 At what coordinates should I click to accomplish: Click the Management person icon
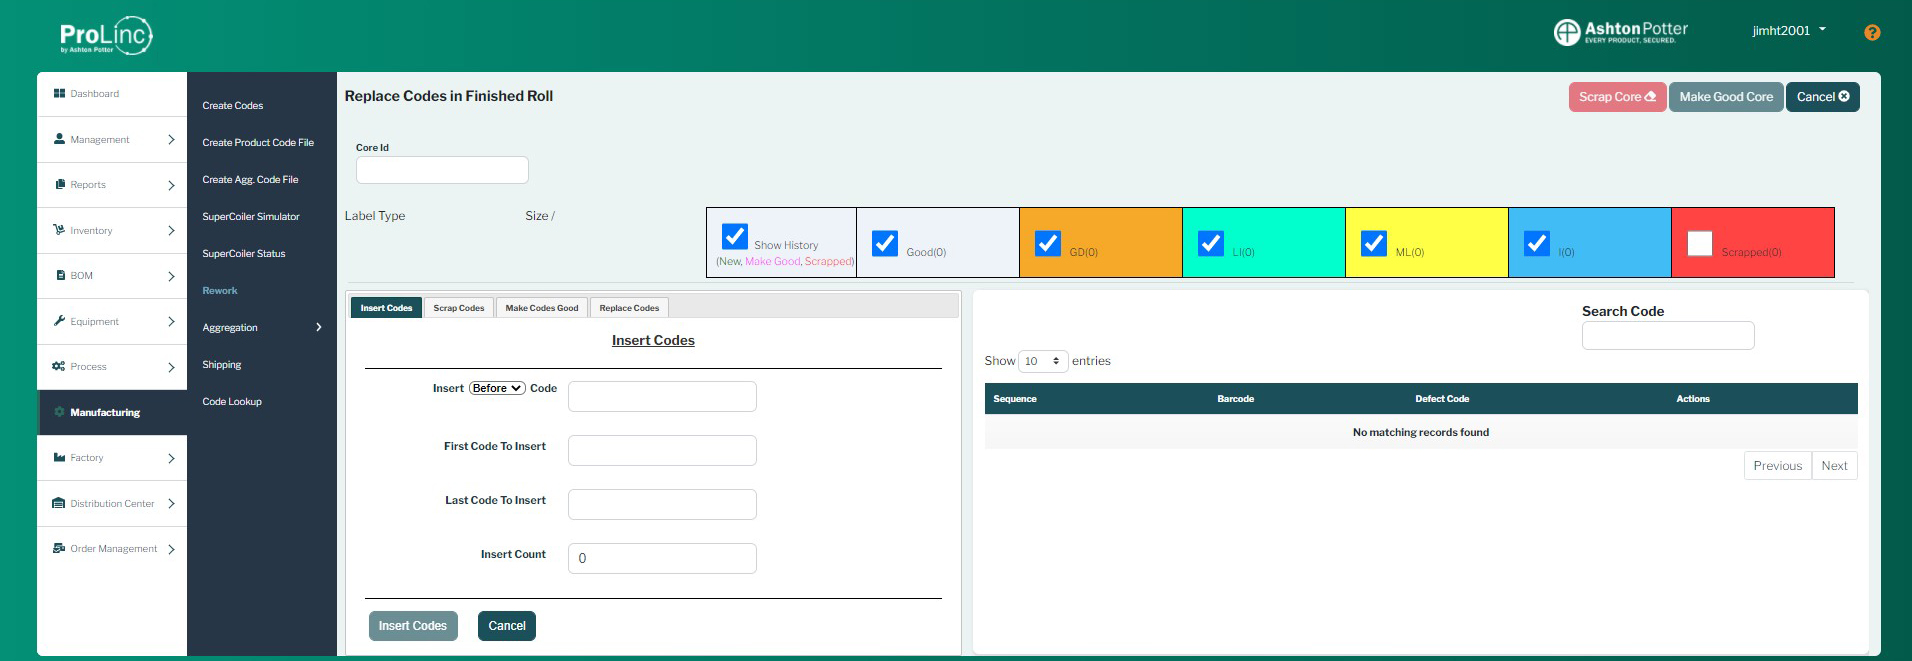click(x=59, y=139)
